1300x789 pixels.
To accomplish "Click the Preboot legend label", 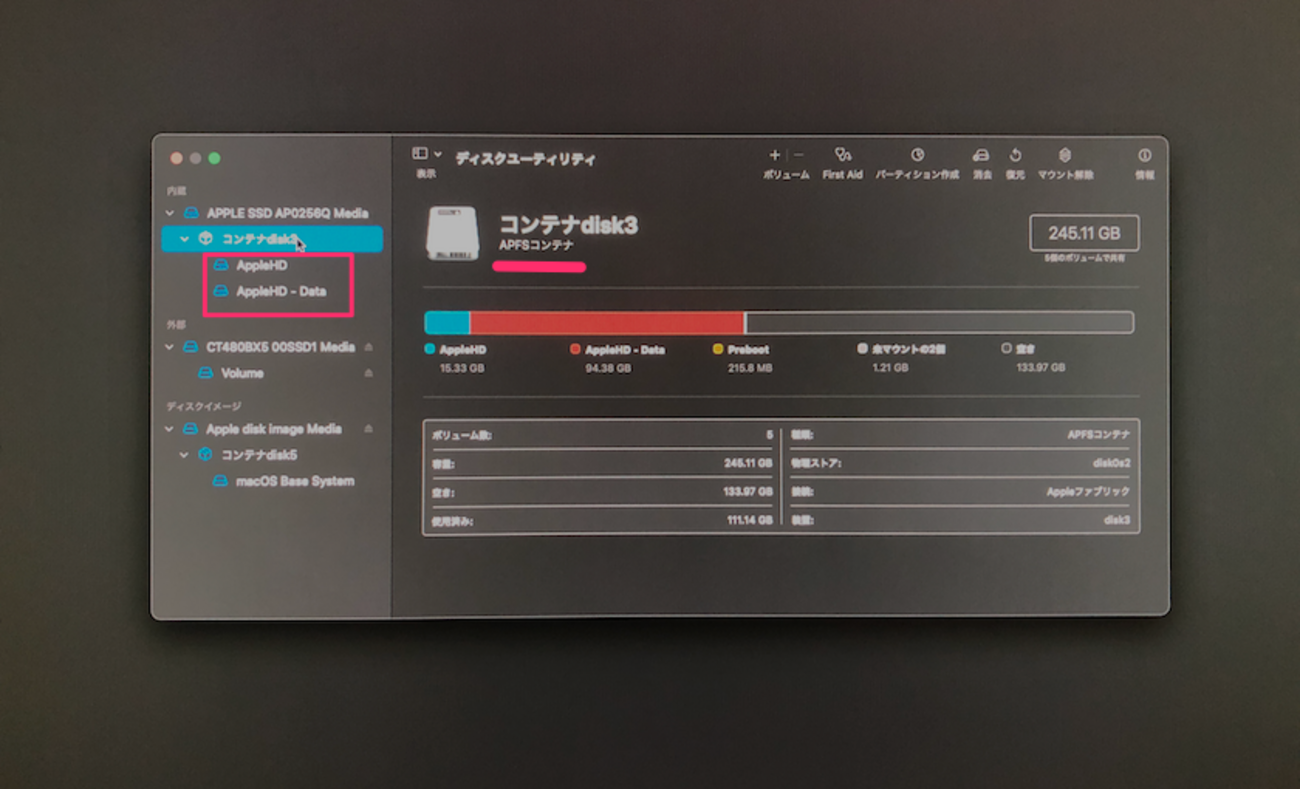I will coord(748,350).
